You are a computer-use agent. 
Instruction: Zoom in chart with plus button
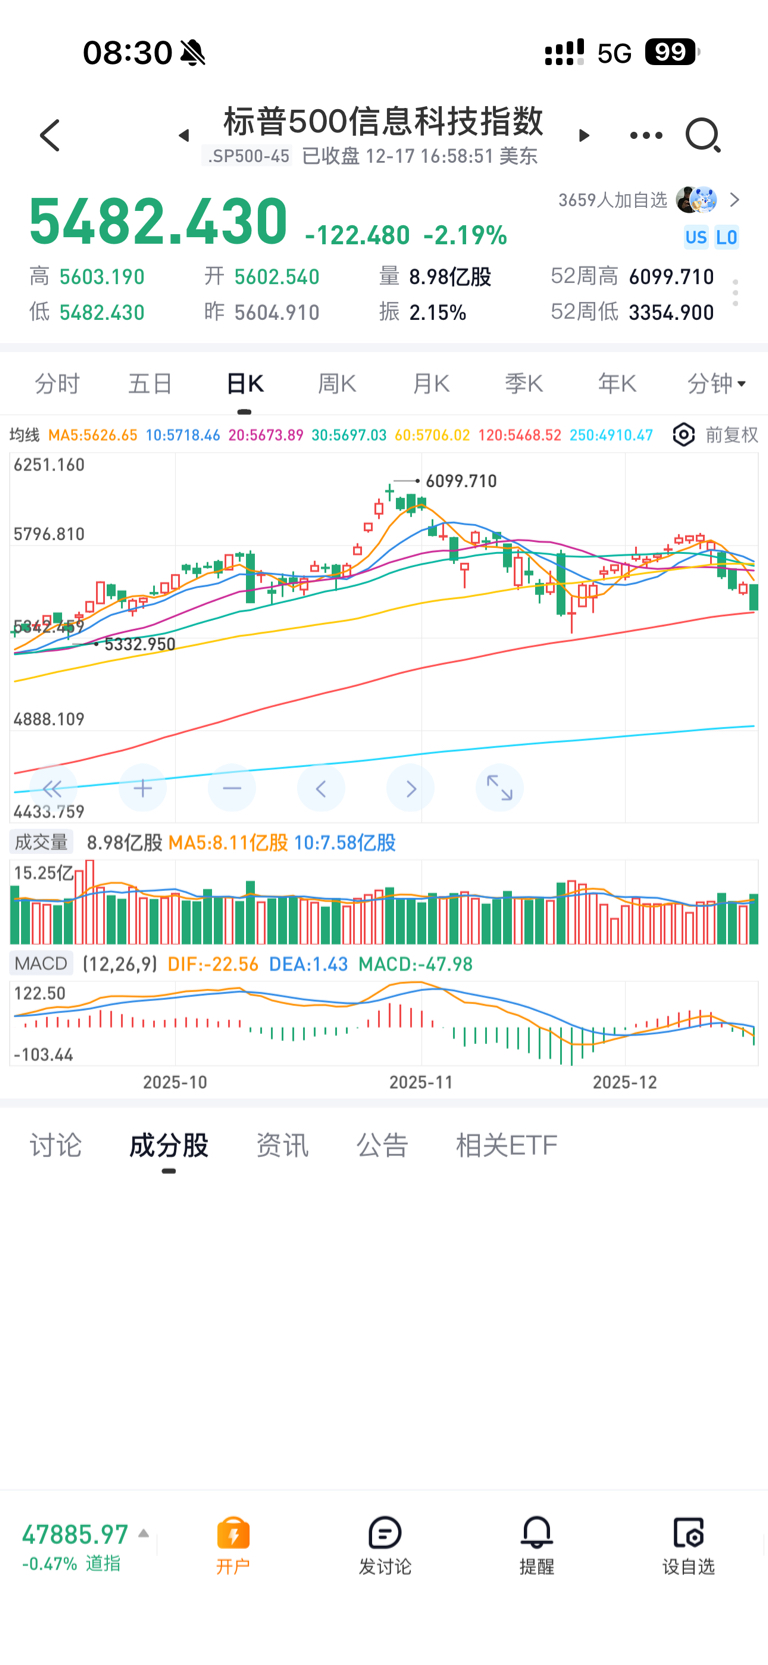pyautogui.click(x=143, y=789)
